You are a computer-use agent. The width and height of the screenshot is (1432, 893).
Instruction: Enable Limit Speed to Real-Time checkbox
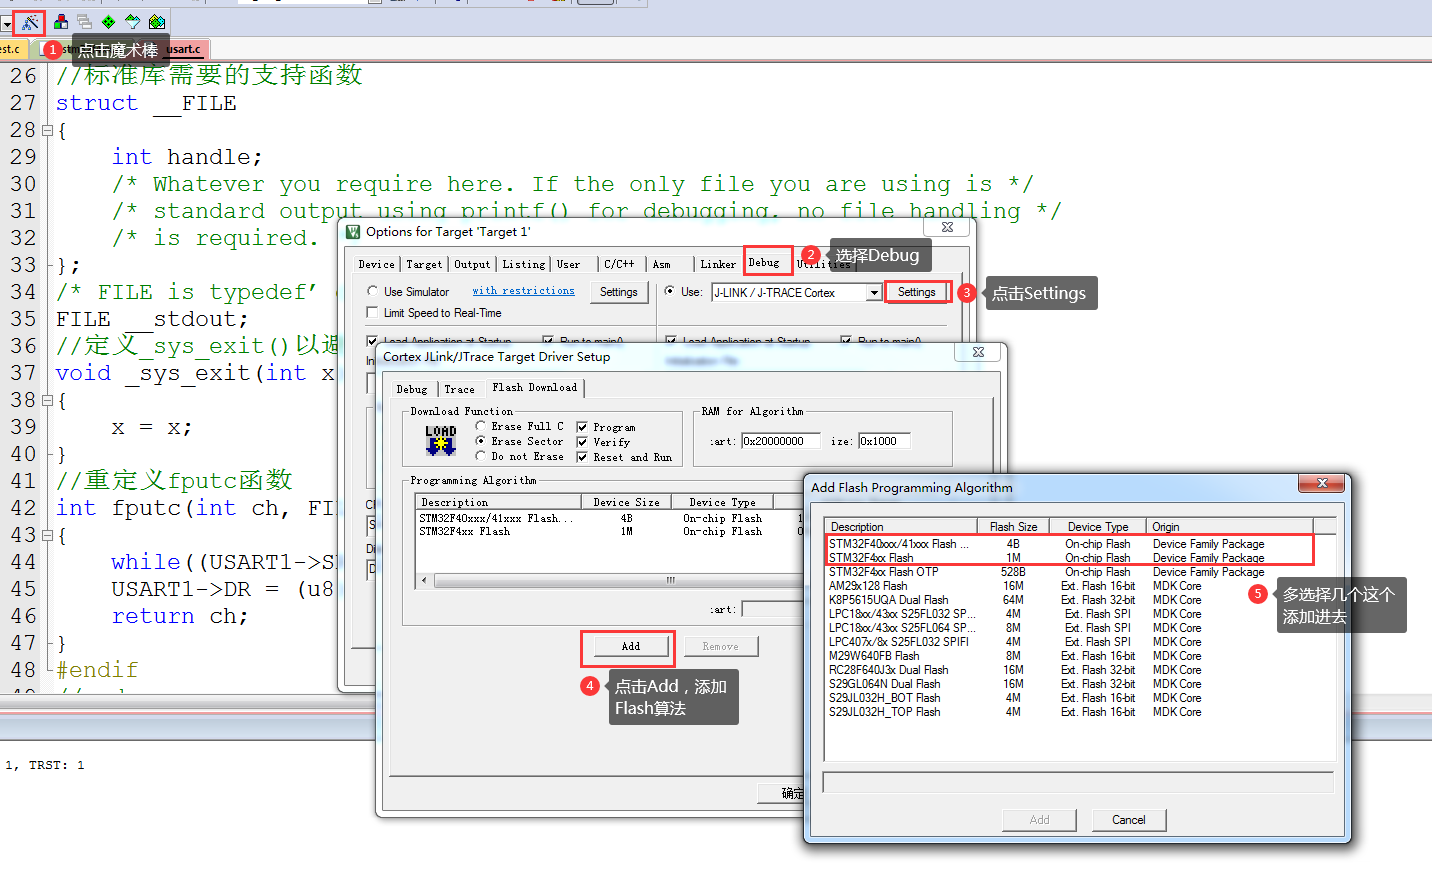[x=372, y=313]
